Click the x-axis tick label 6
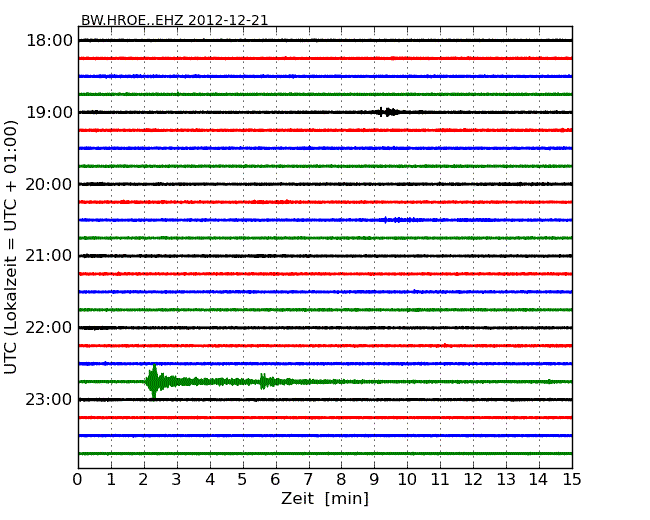 point(275,480)
